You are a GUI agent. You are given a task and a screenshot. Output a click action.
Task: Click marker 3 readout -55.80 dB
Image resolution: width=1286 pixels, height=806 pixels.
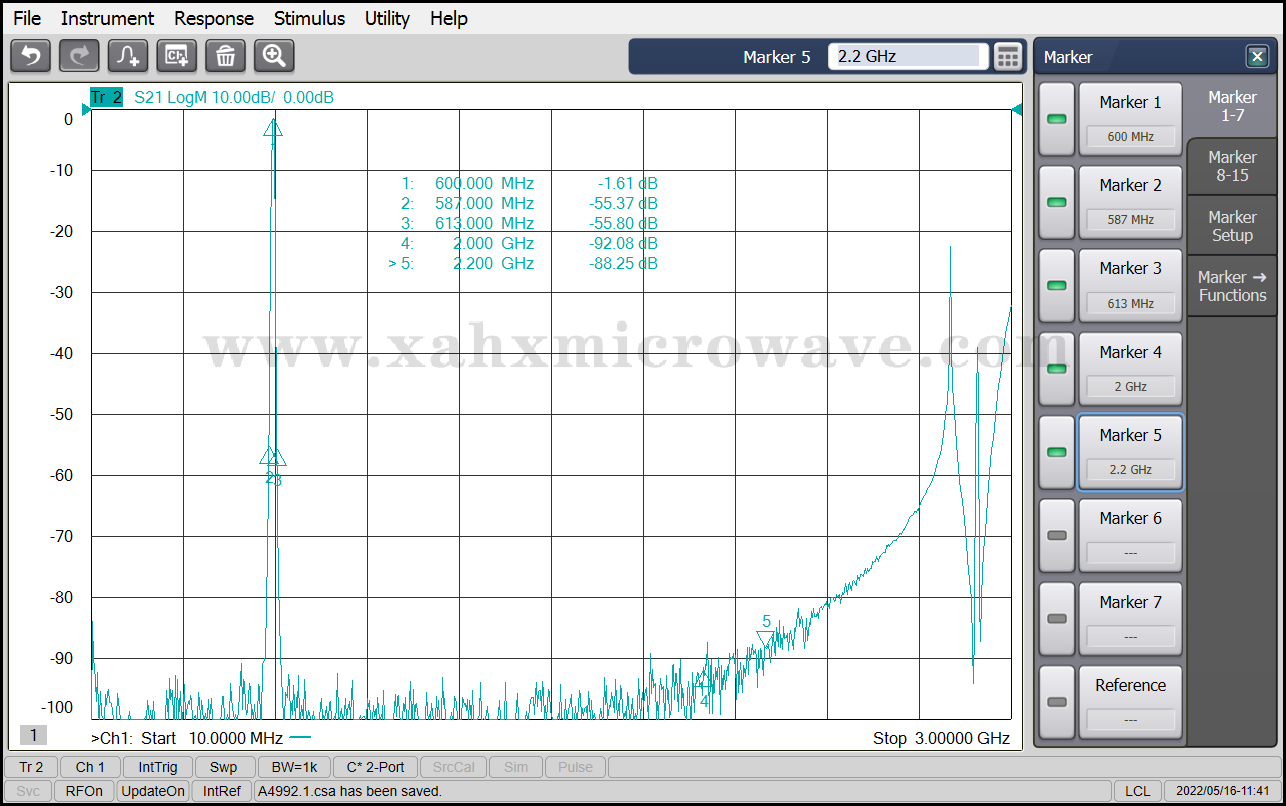tap(624, 223)
